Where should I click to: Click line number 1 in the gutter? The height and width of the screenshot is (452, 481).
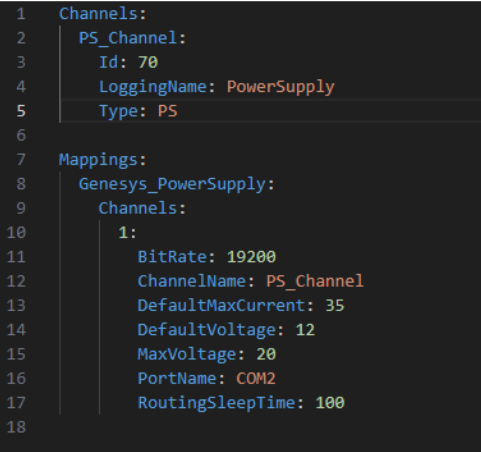click(x=21, y=14)
